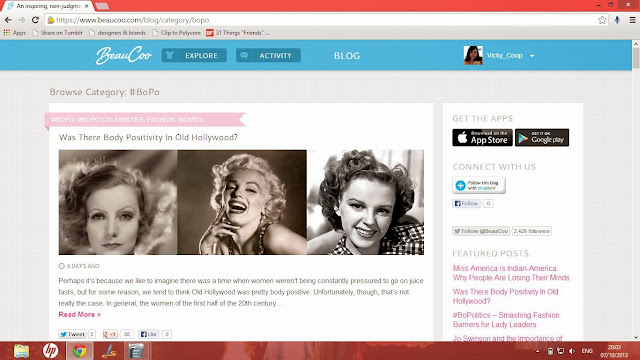
Task: Click the MOVIES category tag
Action: pyautogui.click(x=191, y=120)
